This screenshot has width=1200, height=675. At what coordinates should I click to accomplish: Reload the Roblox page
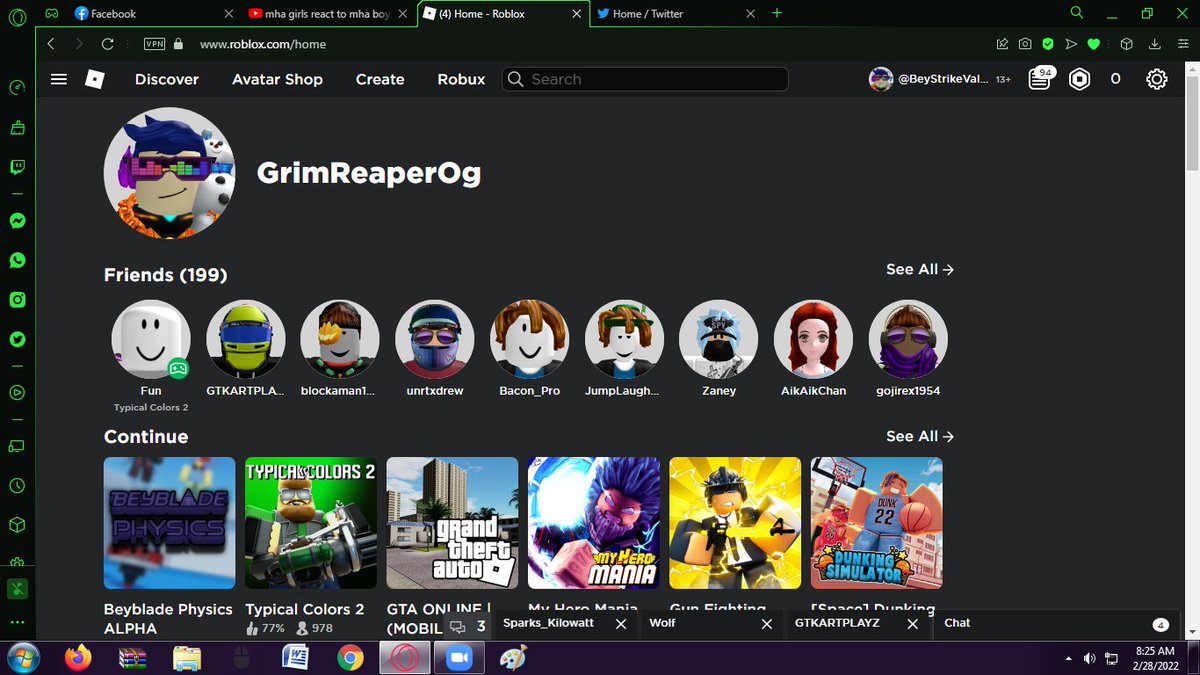tap(107, 44)
